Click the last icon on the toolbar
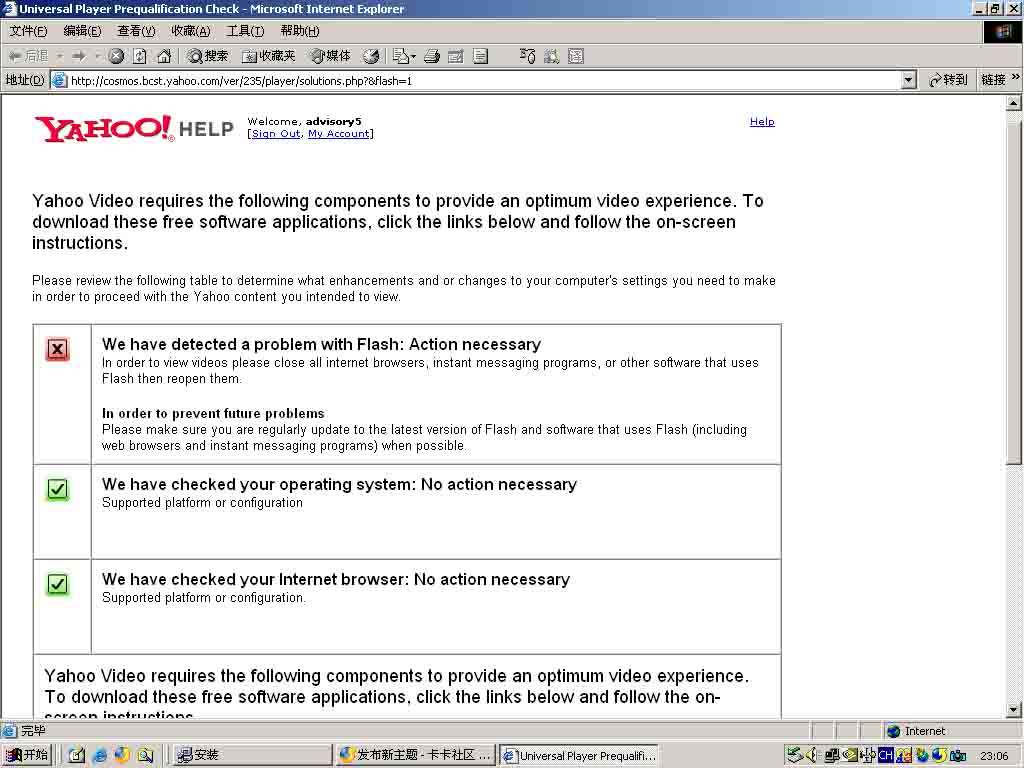This screenshot has height=768, width=1024. [x=576, y=56]
